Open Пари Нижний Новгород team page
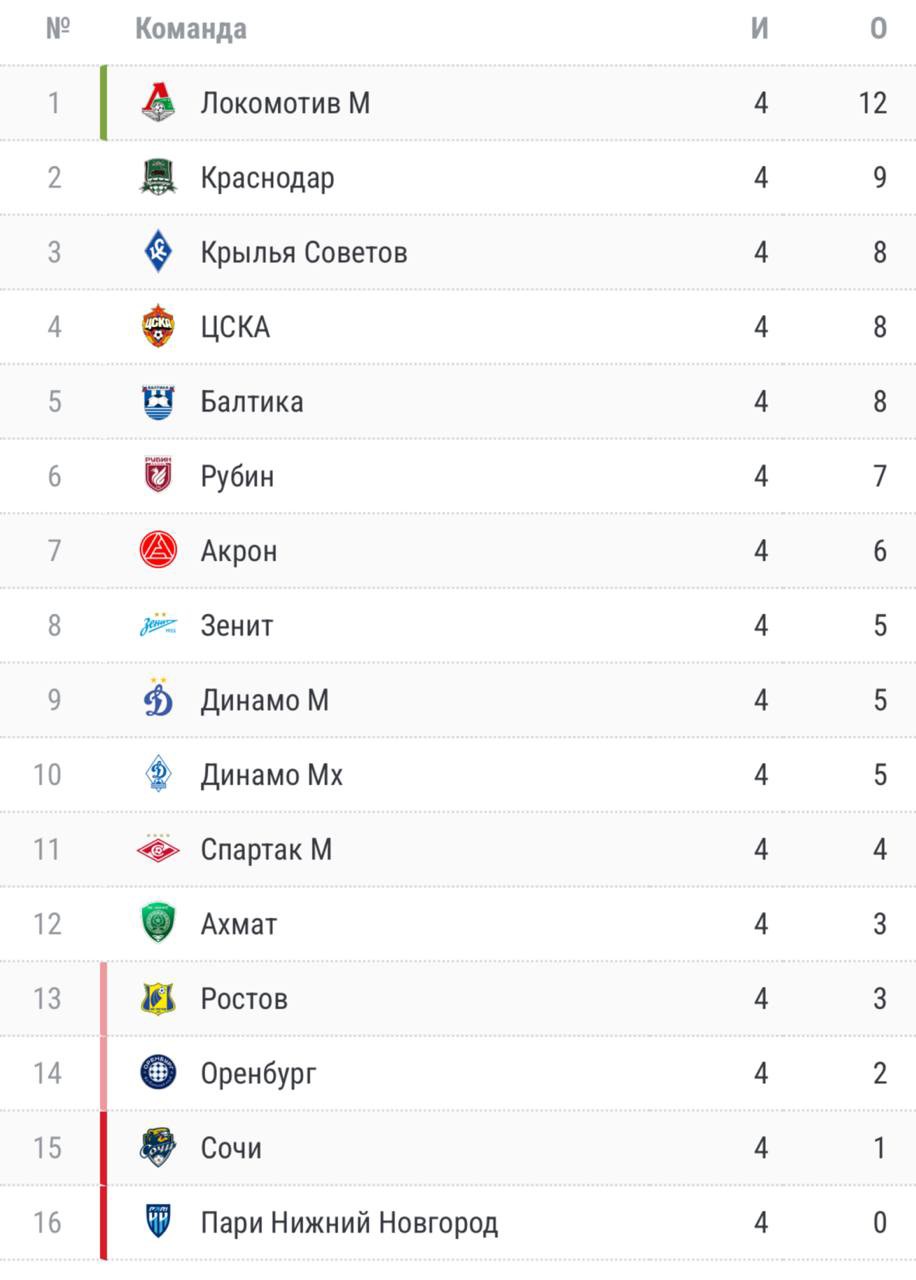This screenshot has height=1280, width=916. pyautogui.click(x=349, y=1222)
